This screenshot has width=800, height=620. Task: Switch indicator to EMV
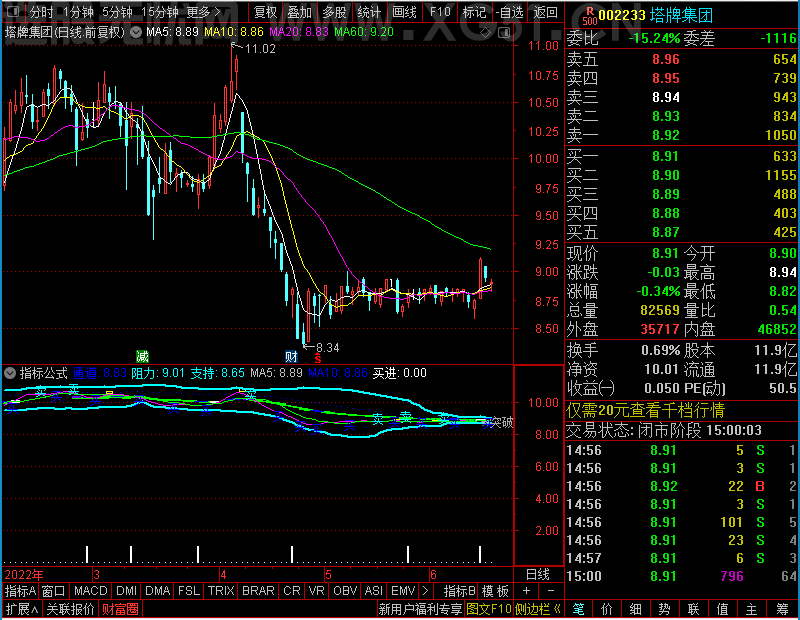[403, 591]
